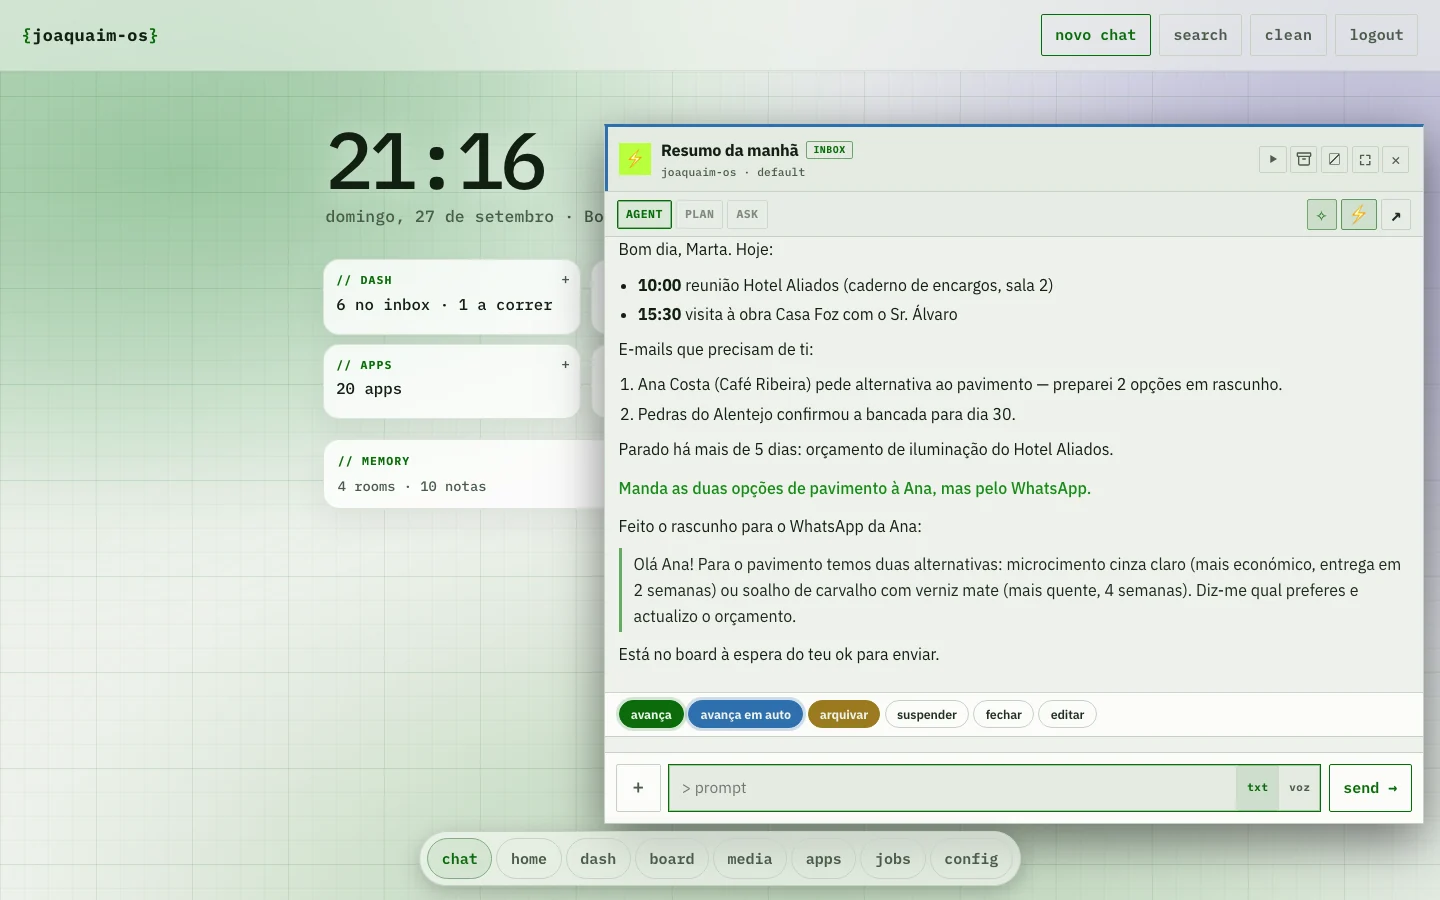Screen dimensions: 1440x900
Task: Open search from the top bar
Action: click(x=1200, y=35)
